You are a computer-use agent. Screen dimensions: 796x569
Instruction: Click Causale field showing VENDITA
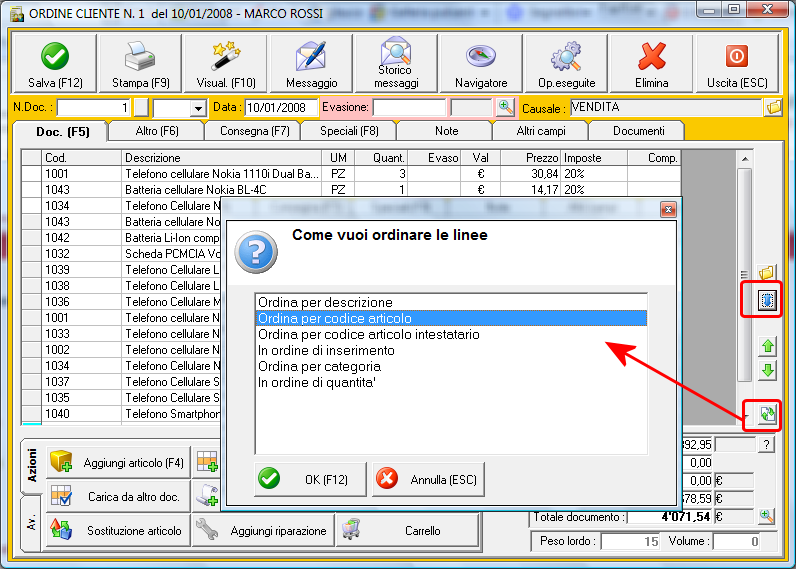(666, 107)
